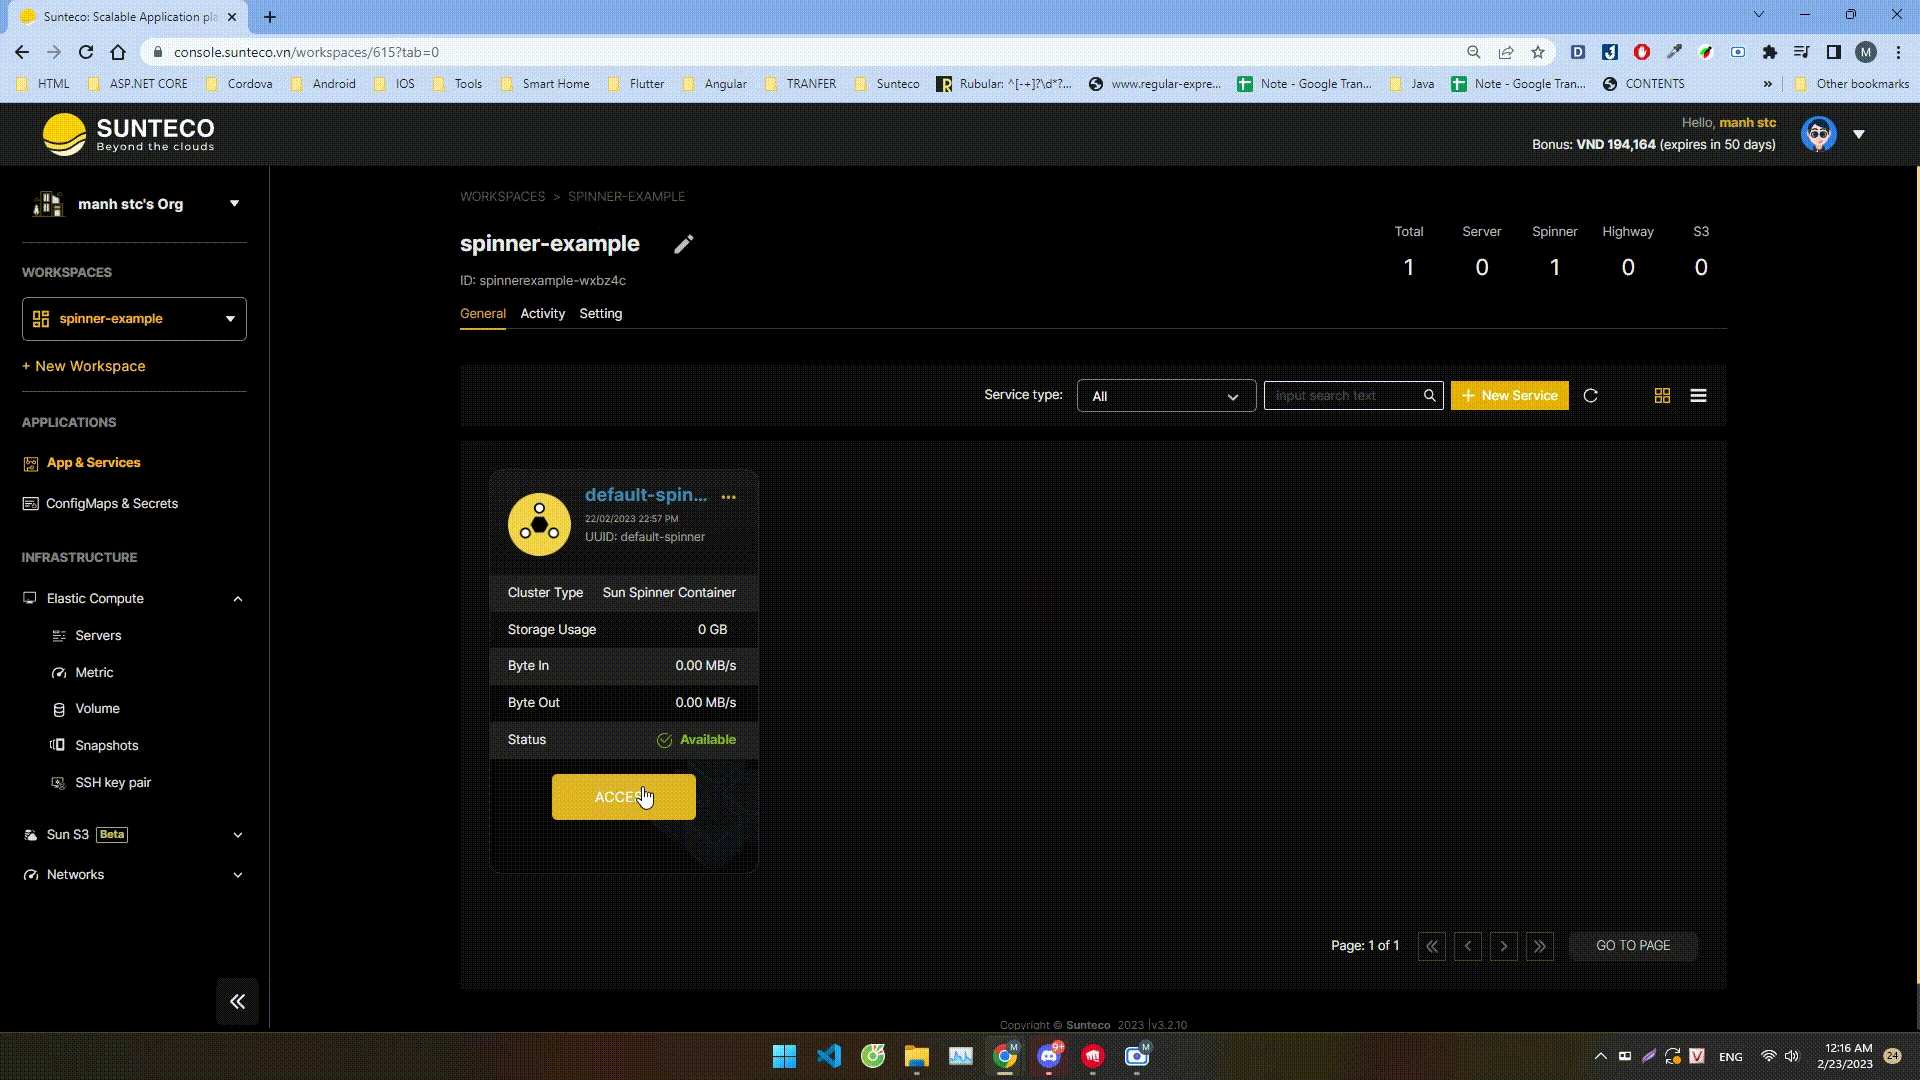
Task: Expand the Sun S3 section
Action: (237, 835)
